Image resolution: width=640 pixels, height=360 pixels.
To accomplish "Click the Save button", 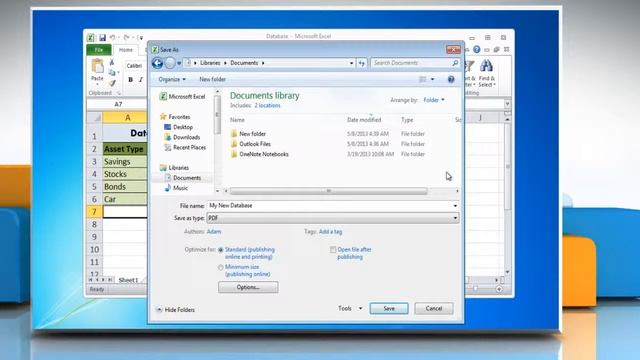I will click(x=389, y=309).
